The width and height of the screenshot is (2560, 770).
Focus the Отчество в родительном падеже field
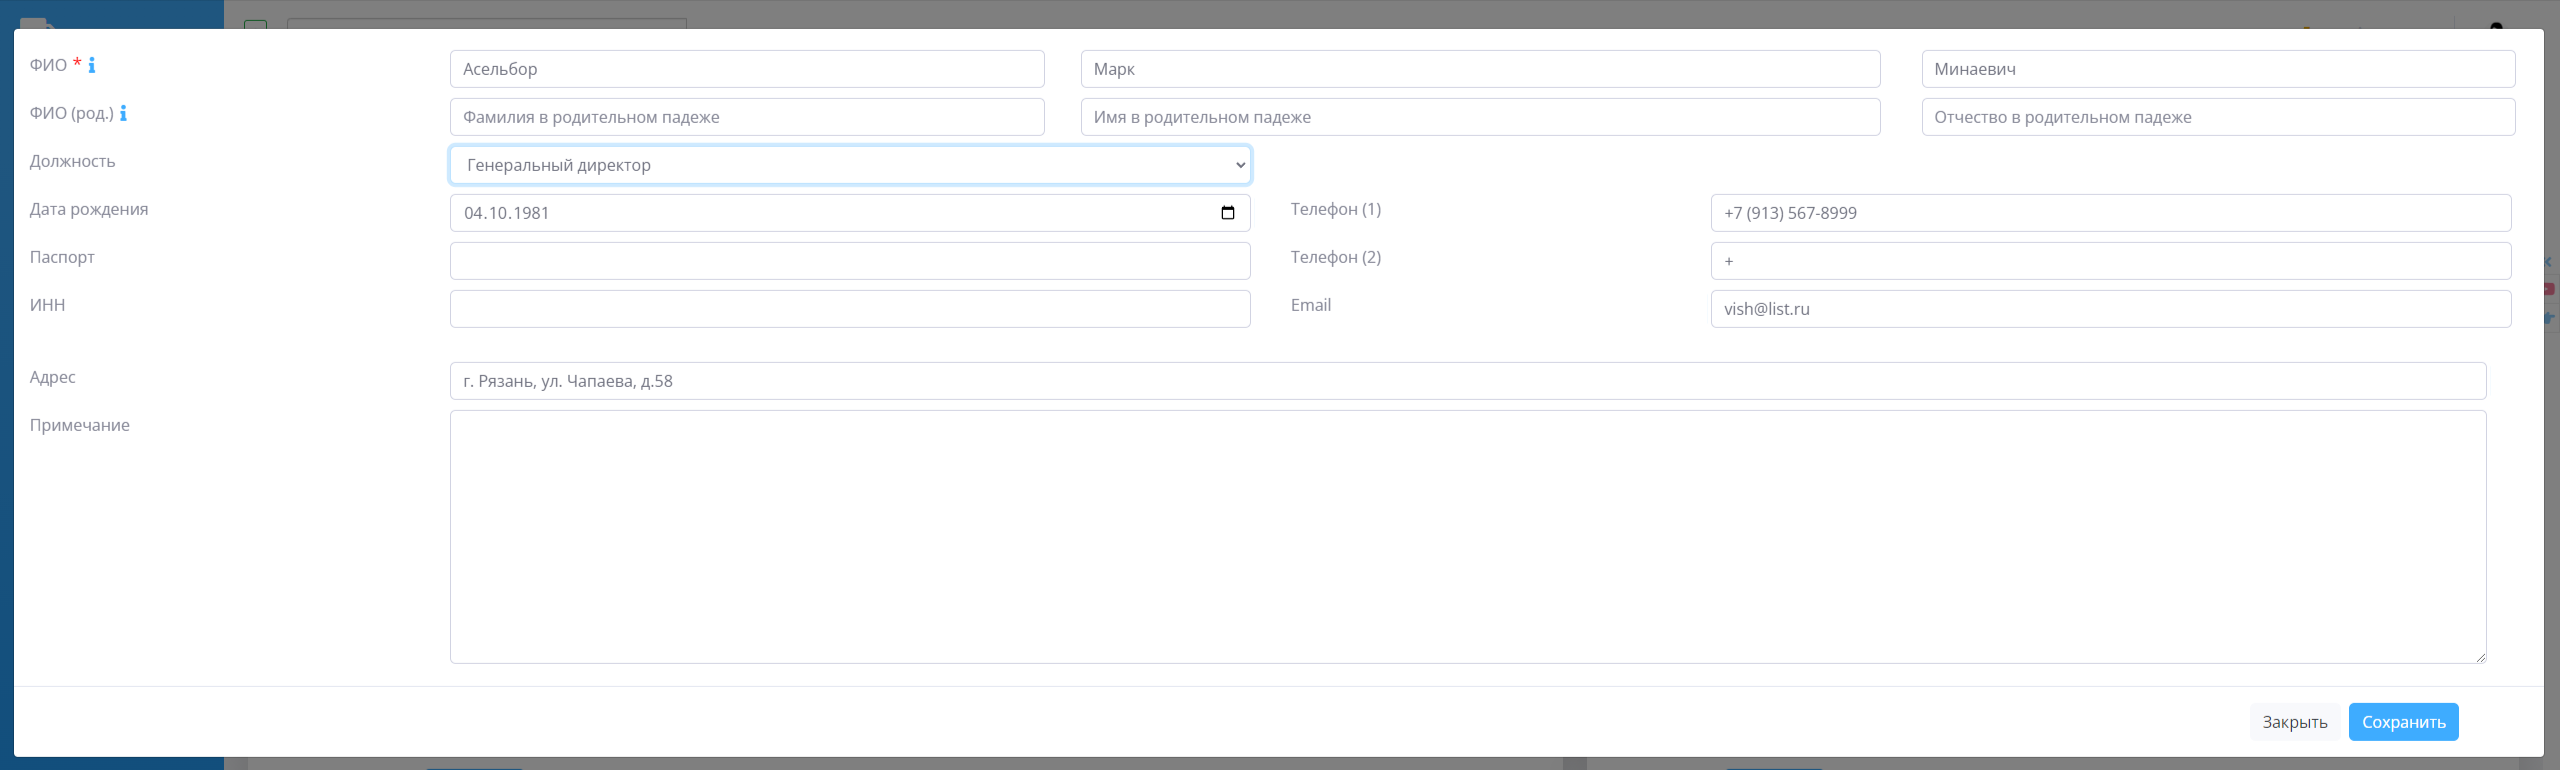(2217, 117)
